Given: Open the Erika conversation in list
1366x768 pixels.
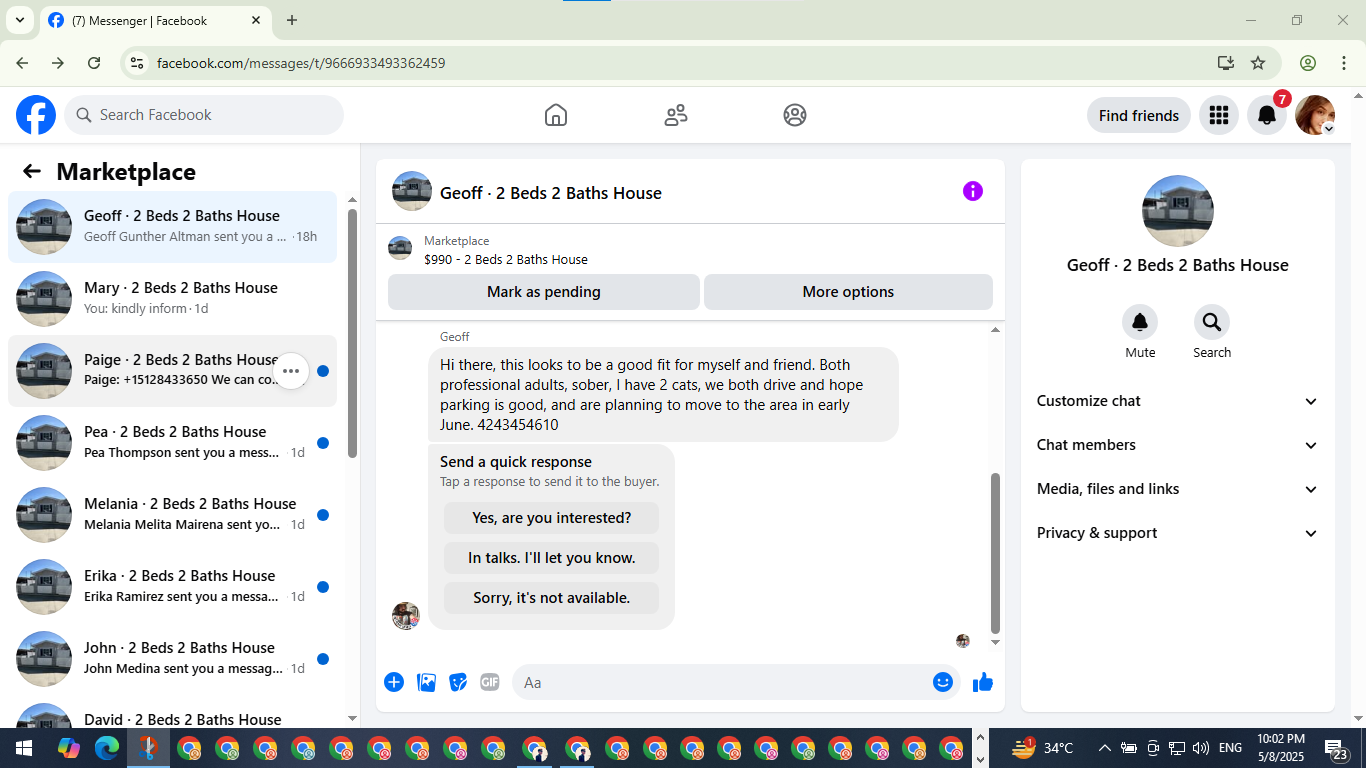Looking at the screenshot, I should click(172, 587).
